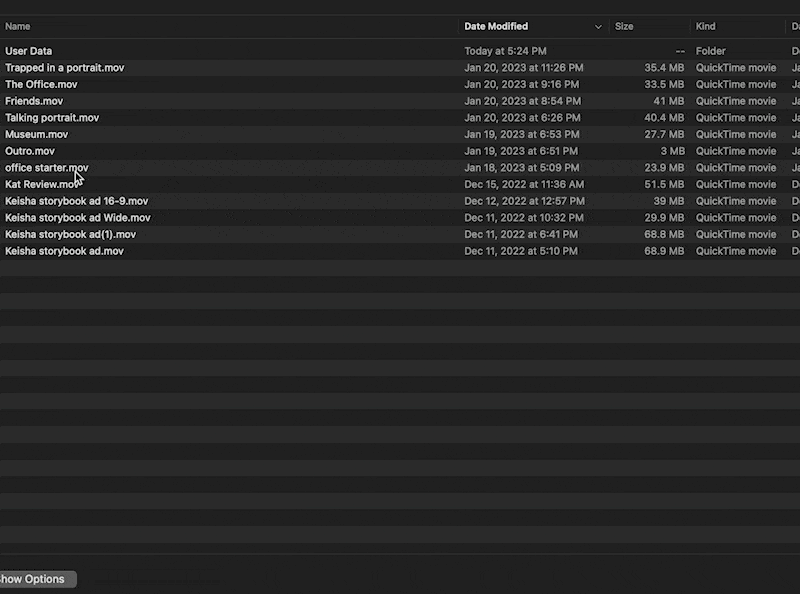
Task: Click the 27.7 MB size value
Action: point(664,135)
